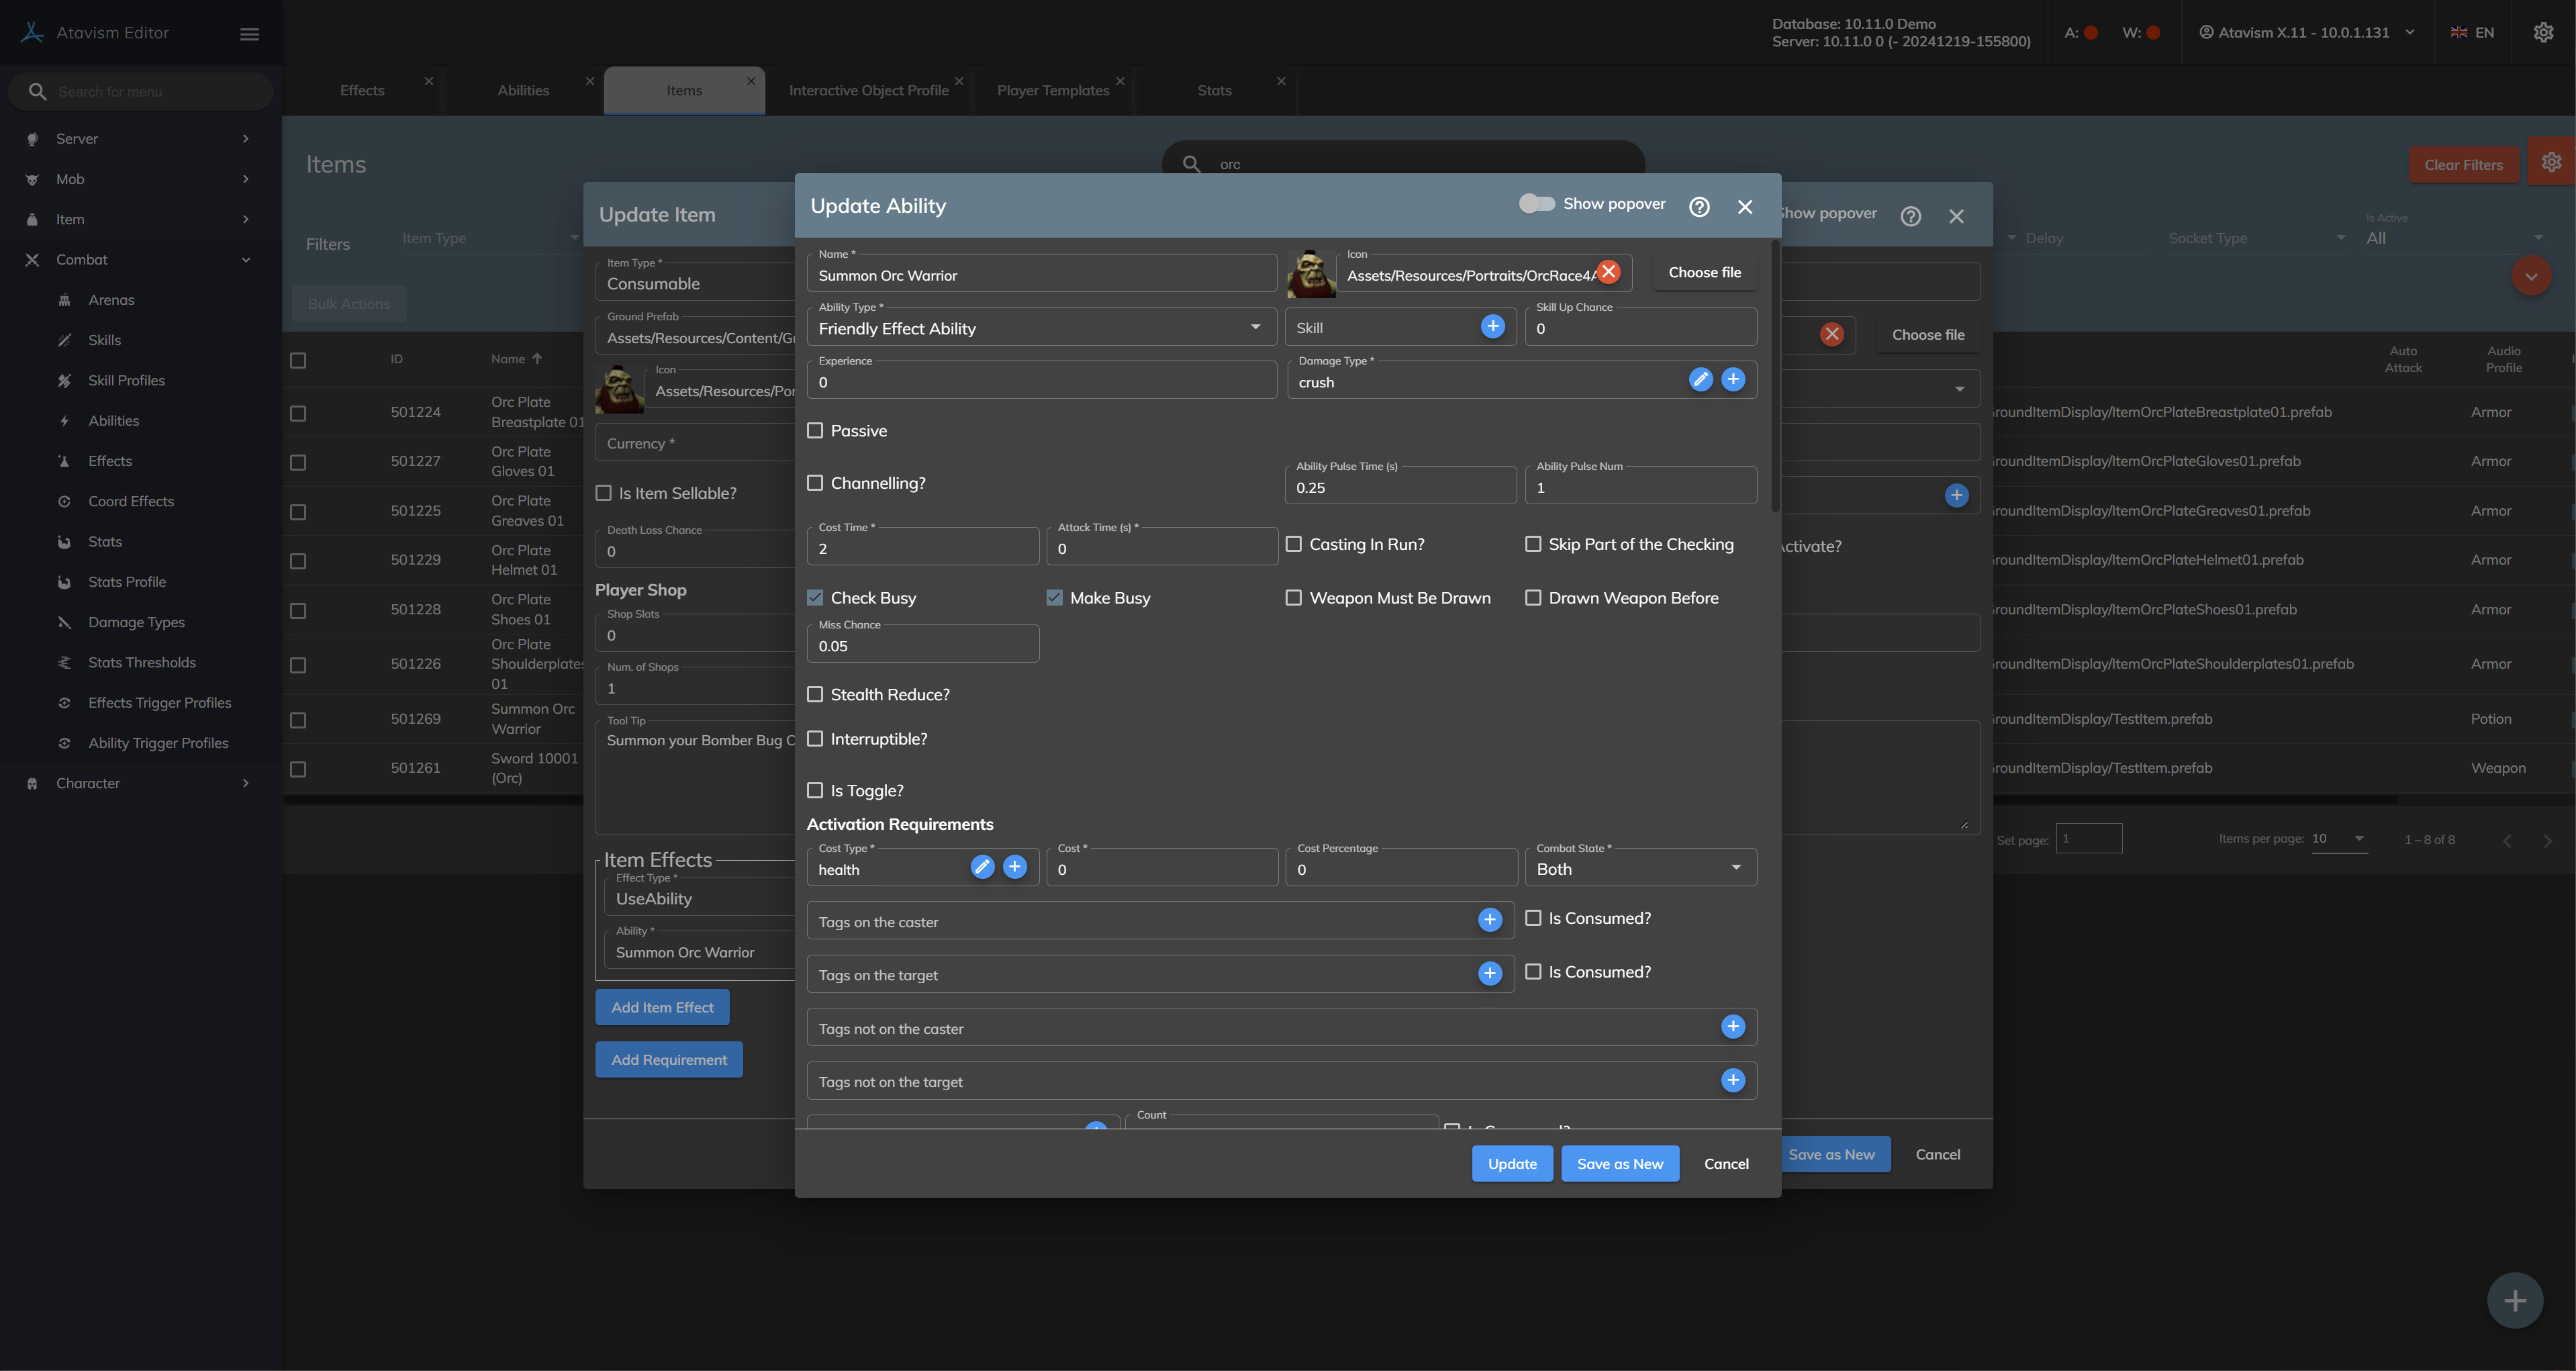
Task: Click the plus icon in Tags not on the target
Action: [x=1732, y=1080]
